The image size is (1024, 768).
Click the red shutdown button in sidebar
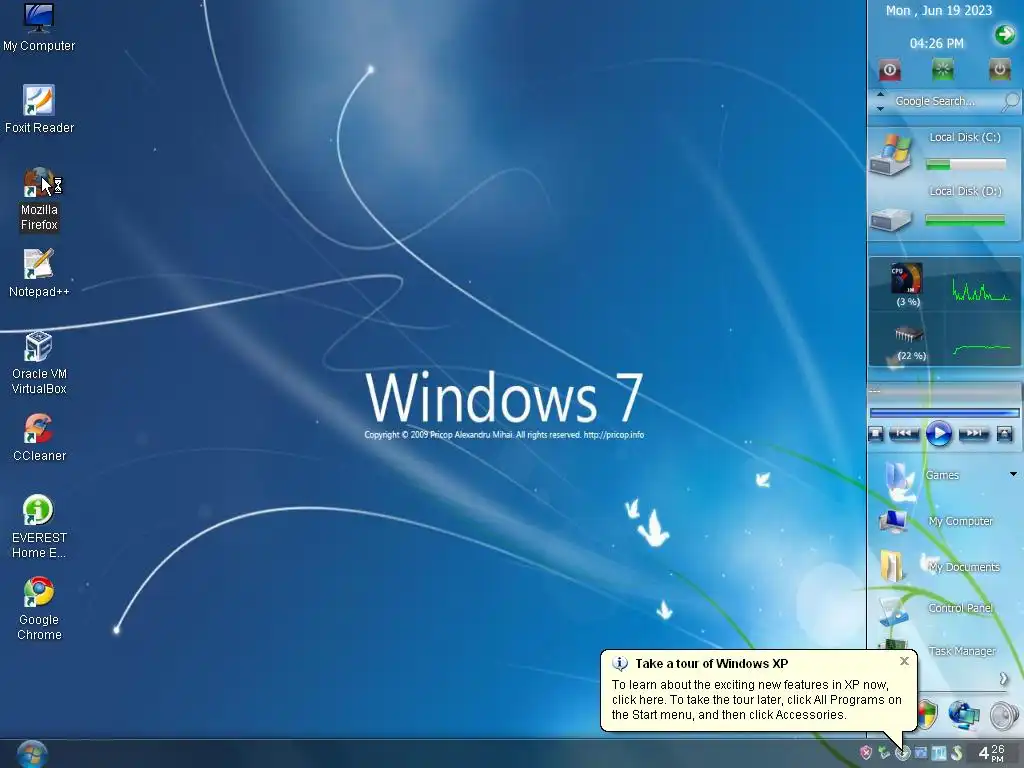click(889, 70)
